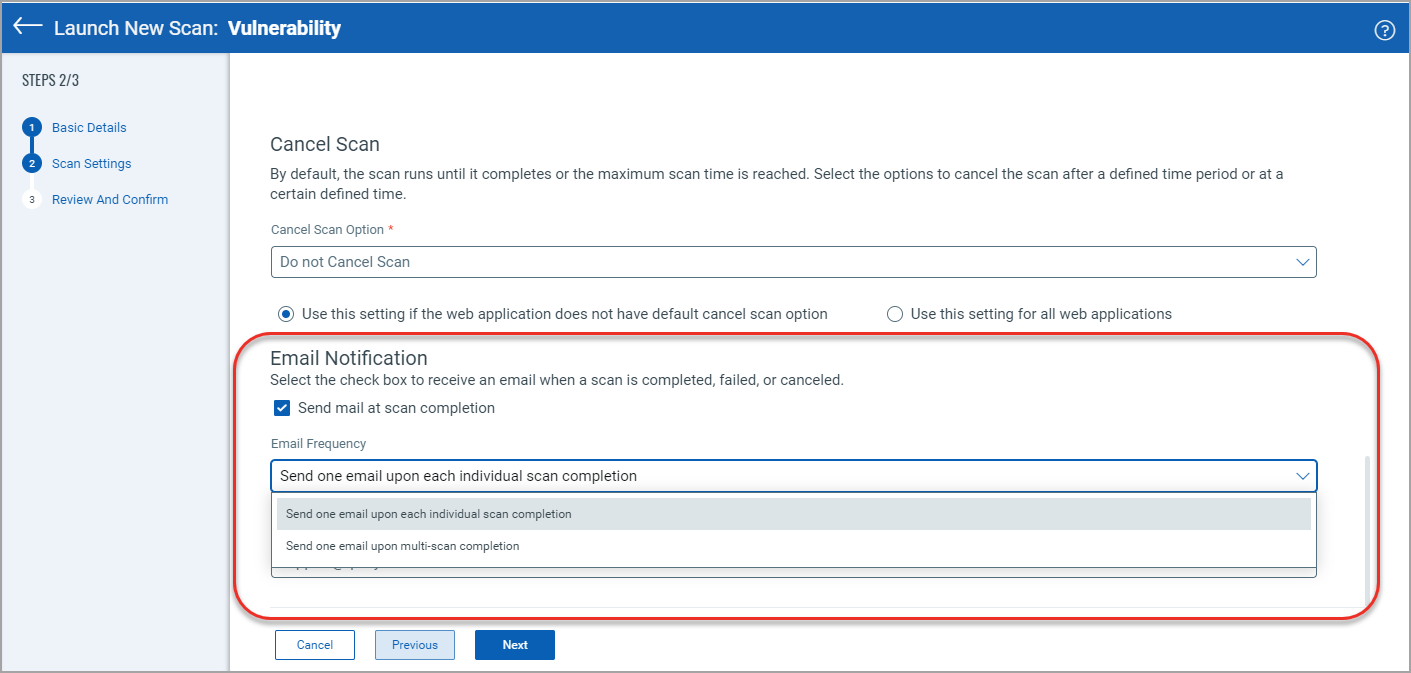Jump to Review And Confirm step
Viewport: 1411px width, 673px height.
pyautogui.click(x=110, y=200)
